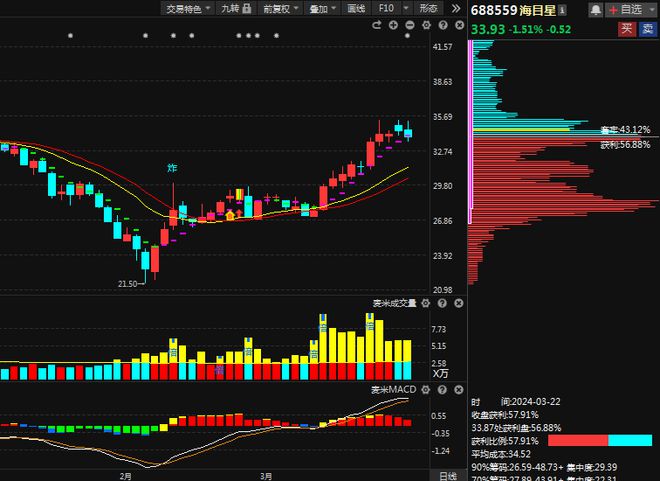
Task: Open help icon for 麦米MACD
Action: tap(442, 390)
